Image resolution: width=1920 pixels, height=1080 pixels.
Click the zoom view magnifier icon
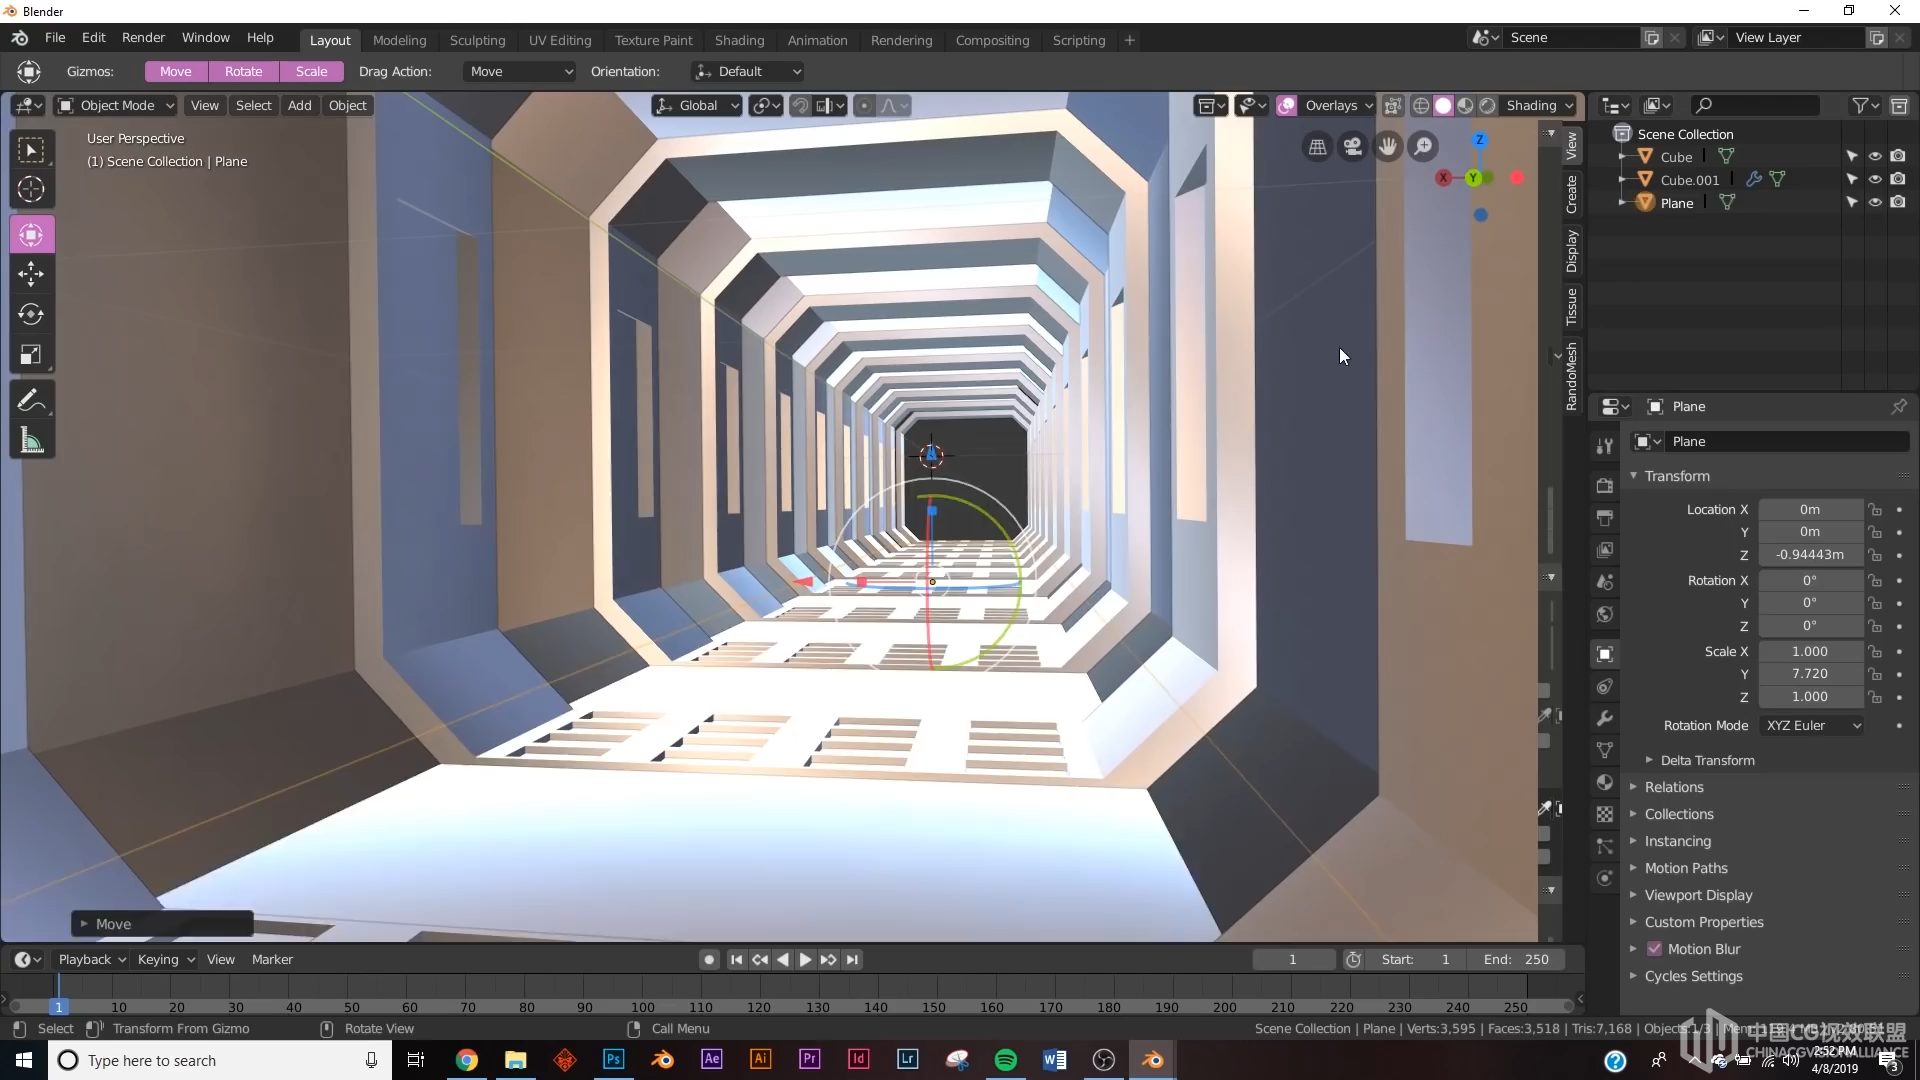pos(1423,147)
